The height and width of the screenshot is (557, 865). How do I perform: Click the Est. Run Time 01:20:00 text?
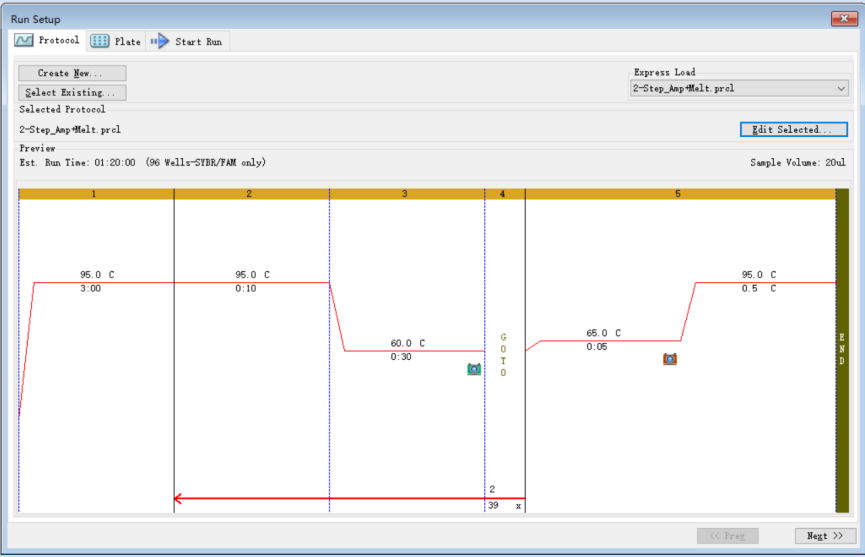77,163
